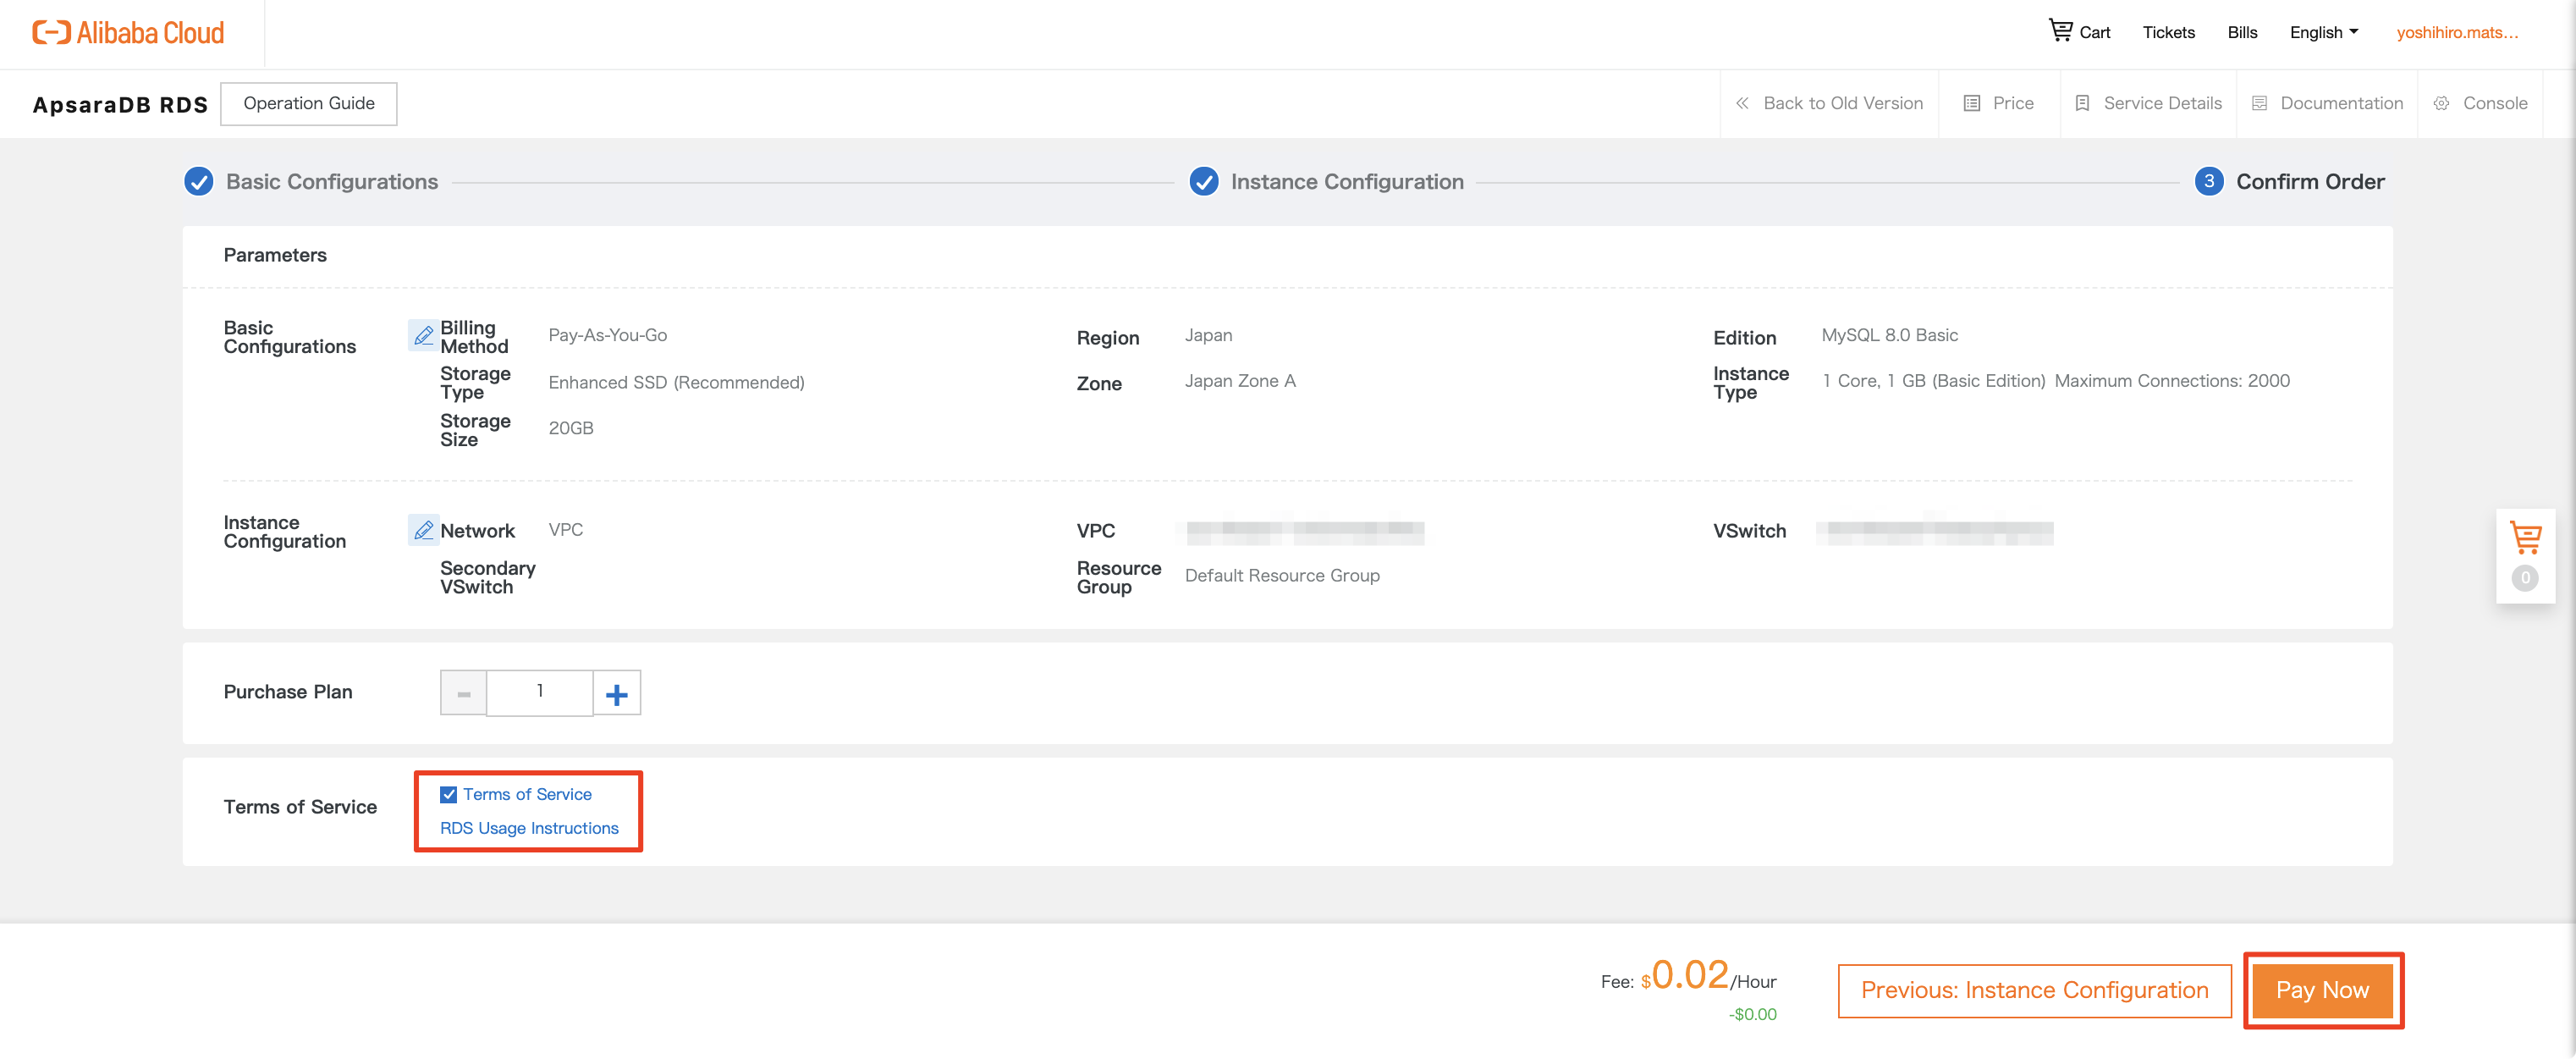
Task: Toggle the Terms of Service checkbox
Action: [448, 794]
